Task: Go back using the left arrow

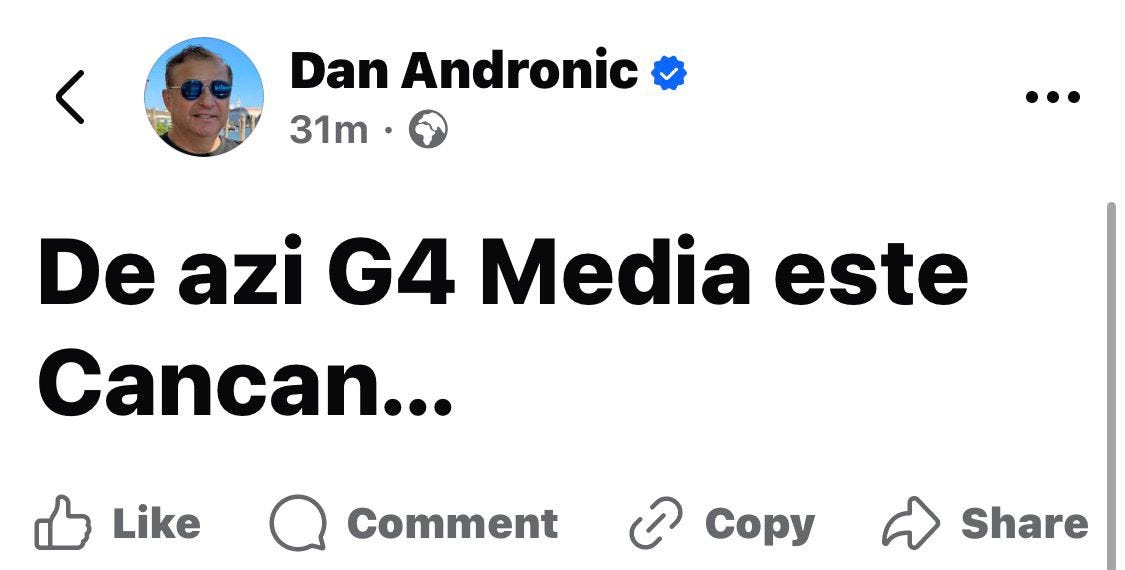Action: pos(70,97)
